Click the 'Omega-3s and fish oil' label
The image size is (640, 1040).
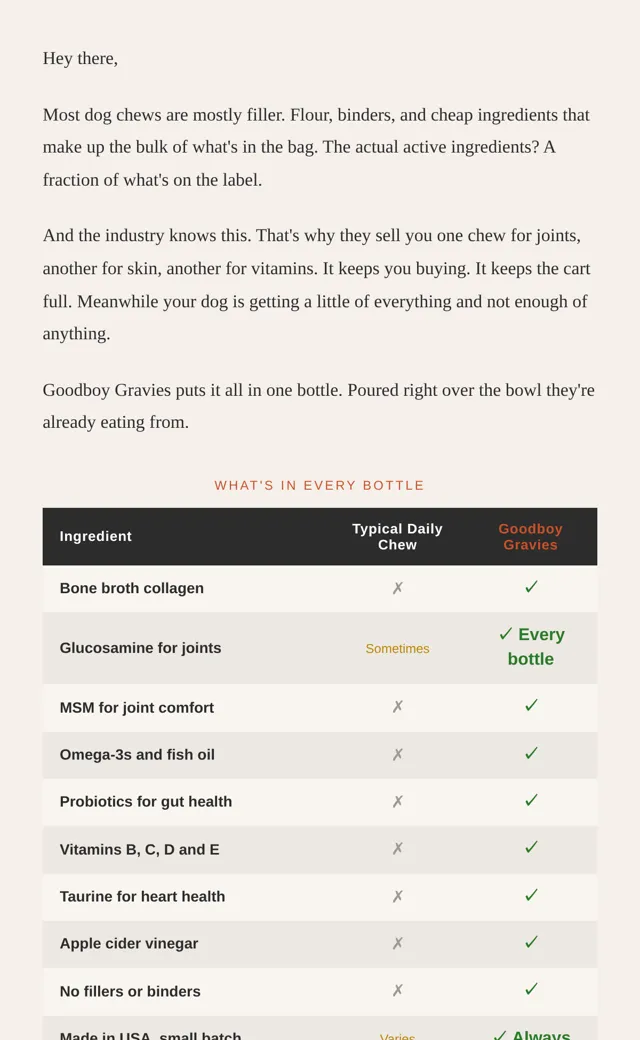point(137,755)
